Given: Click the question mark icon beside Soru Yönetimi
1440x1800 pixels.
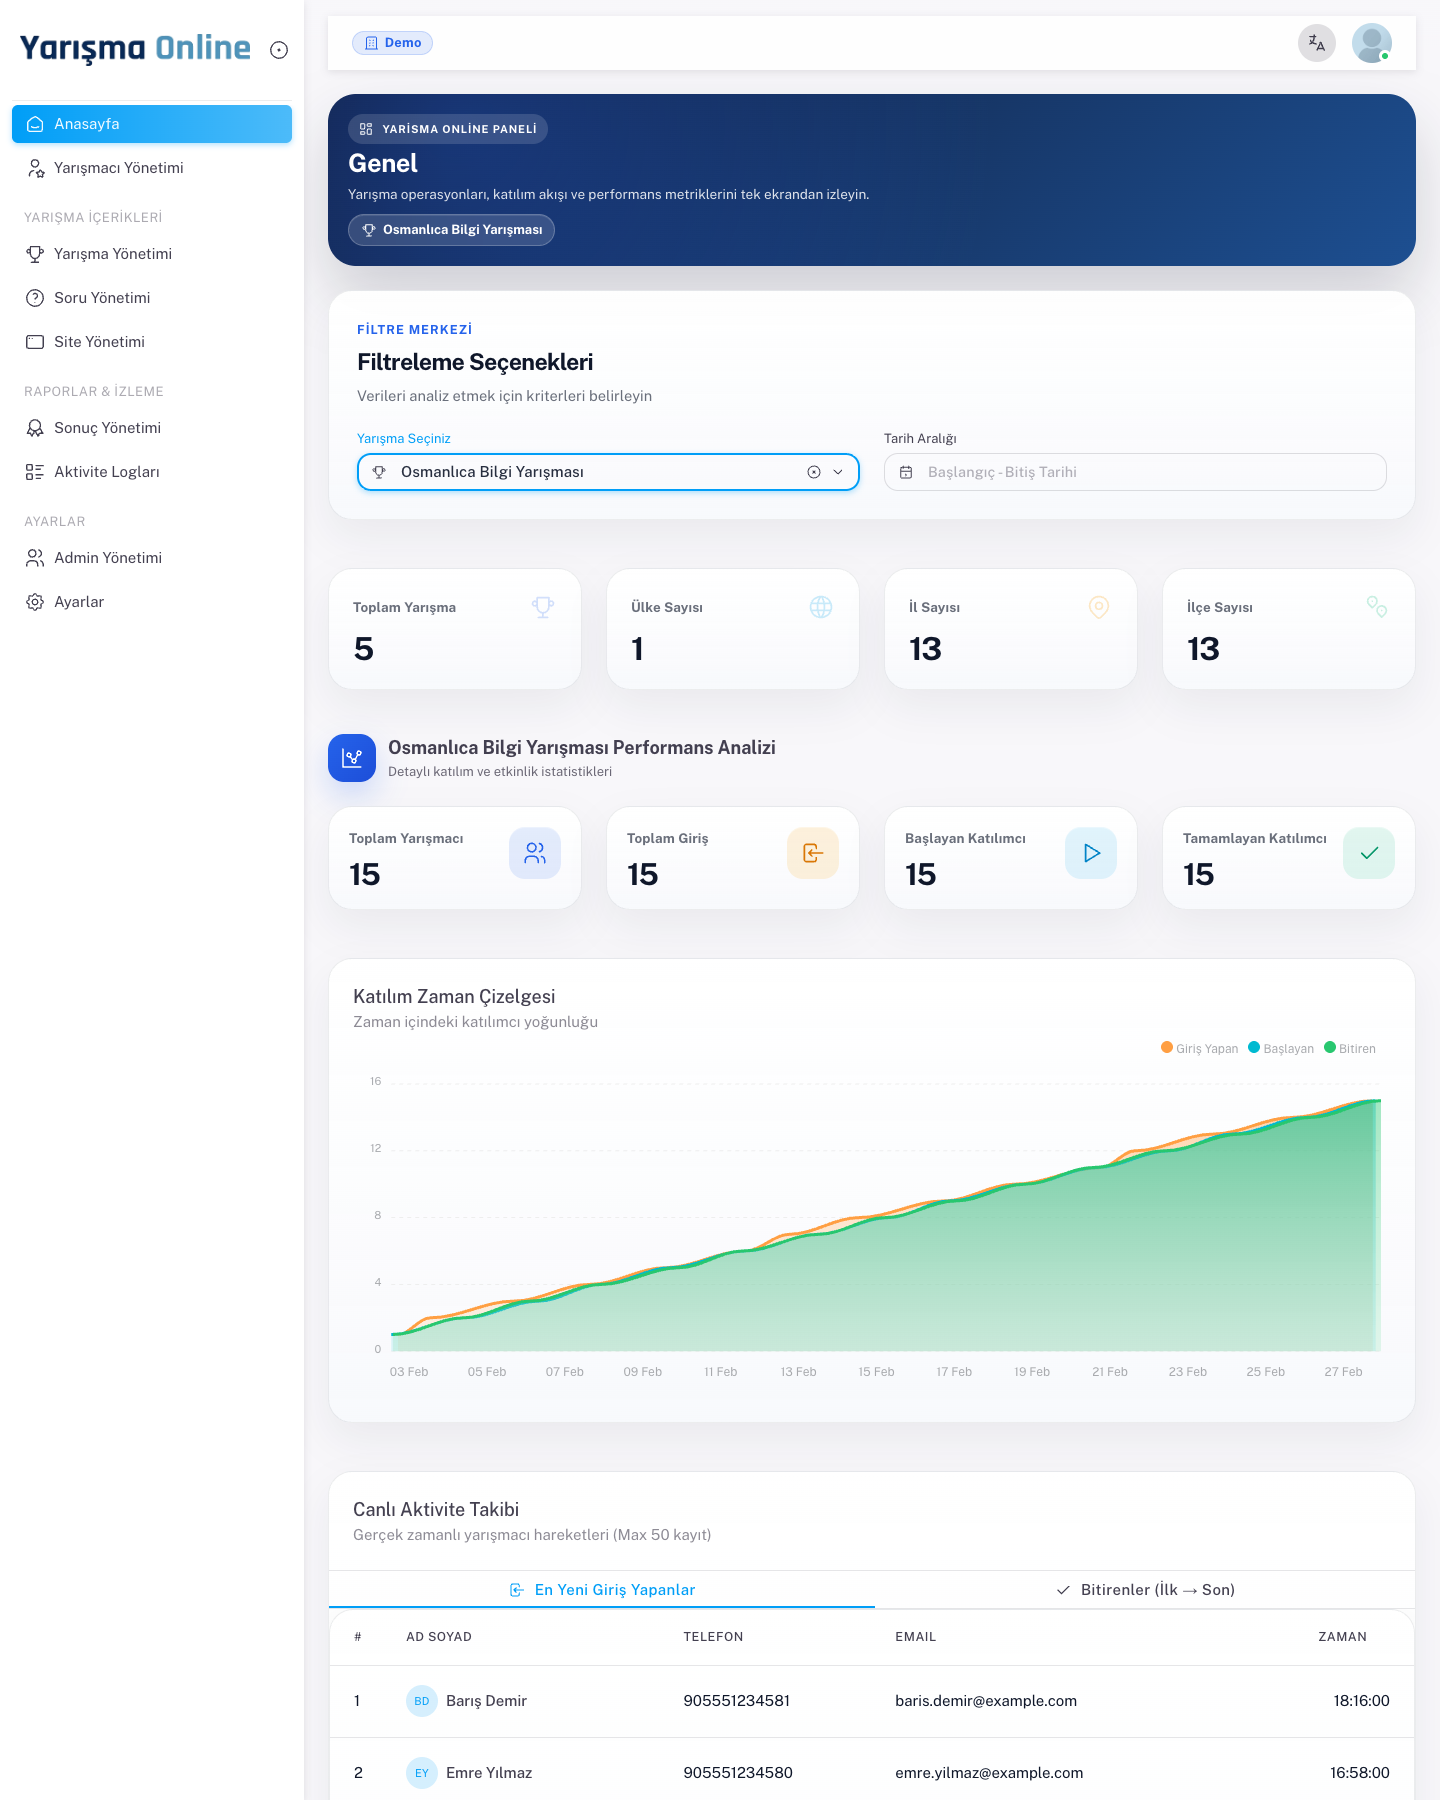Looking at the screenshot, I should tap(35, 298).
